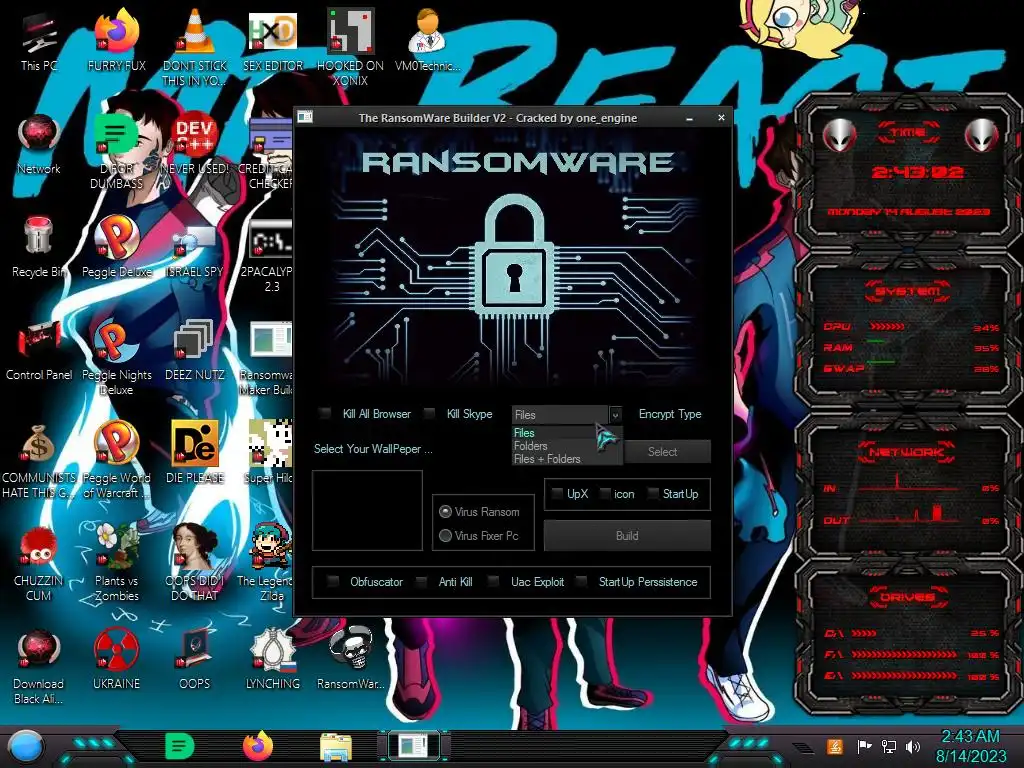Tick the UpX checkbox
The width and height of the screenshot is (1024, 768).
point(556,494)
